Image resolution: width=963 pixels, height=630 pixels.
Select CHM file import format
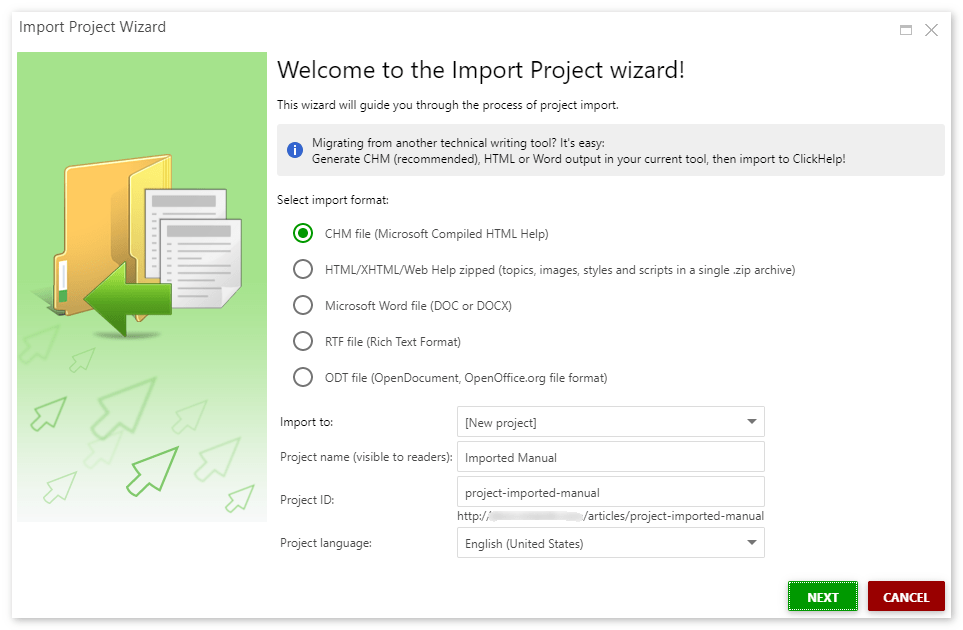point(302,233)
